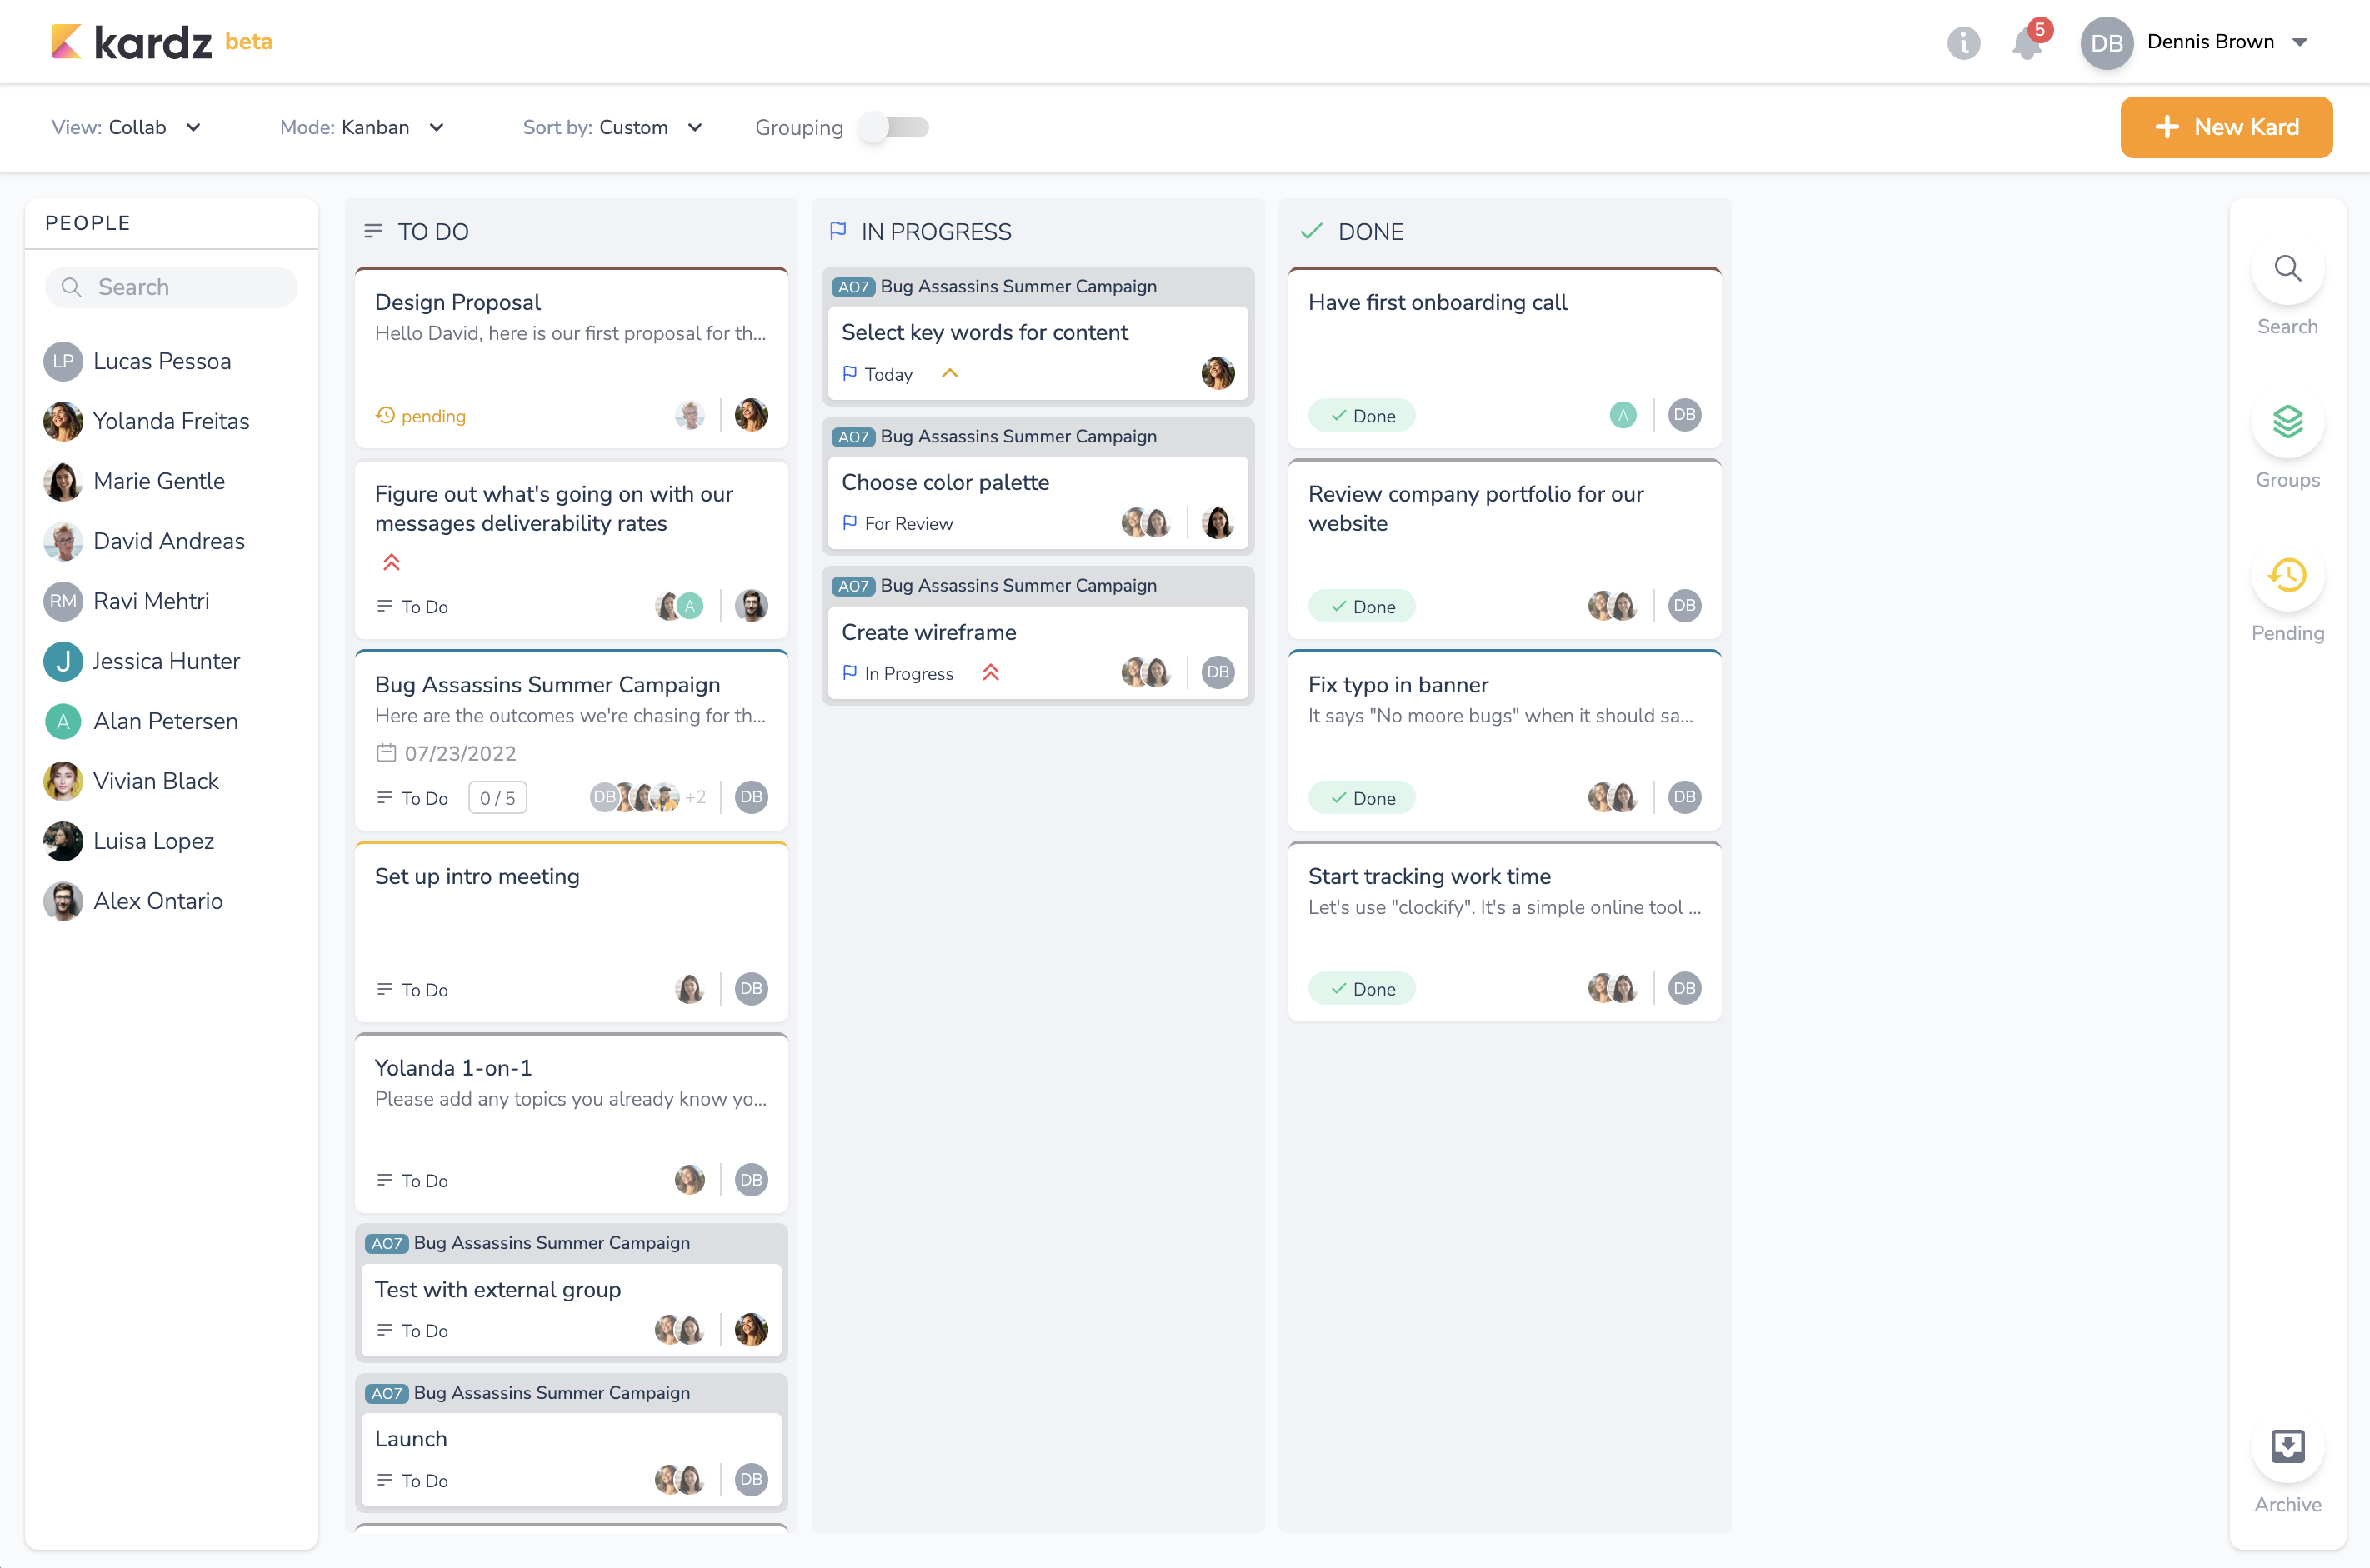The height and width of the screenshot is (1568, 2370).
Task: Click calendar icon on 07/23/2022 date
Action: [x=386, y=753]
